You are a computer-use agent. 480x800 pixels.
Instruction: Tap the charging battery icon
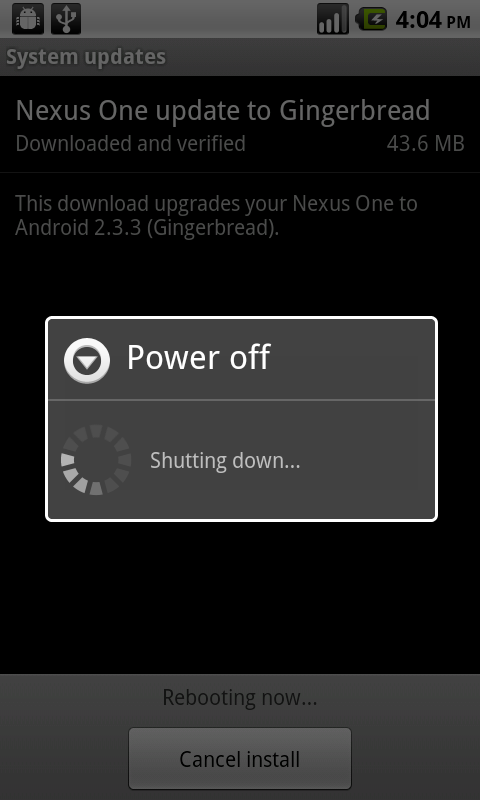[x=371, y=20]
